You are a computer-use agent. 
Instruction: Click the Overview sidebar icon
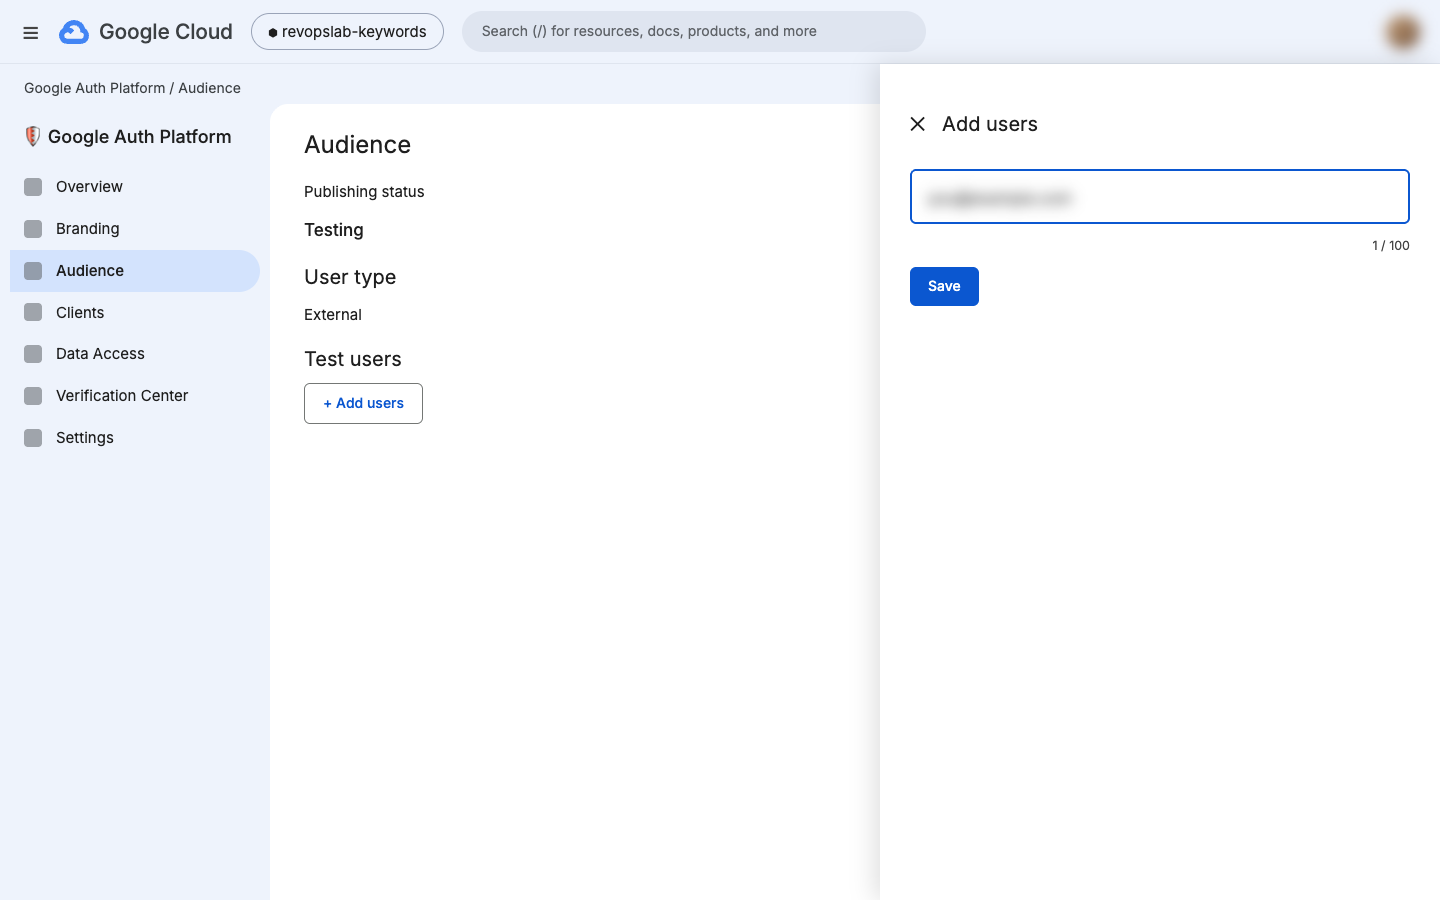(33, 187)
